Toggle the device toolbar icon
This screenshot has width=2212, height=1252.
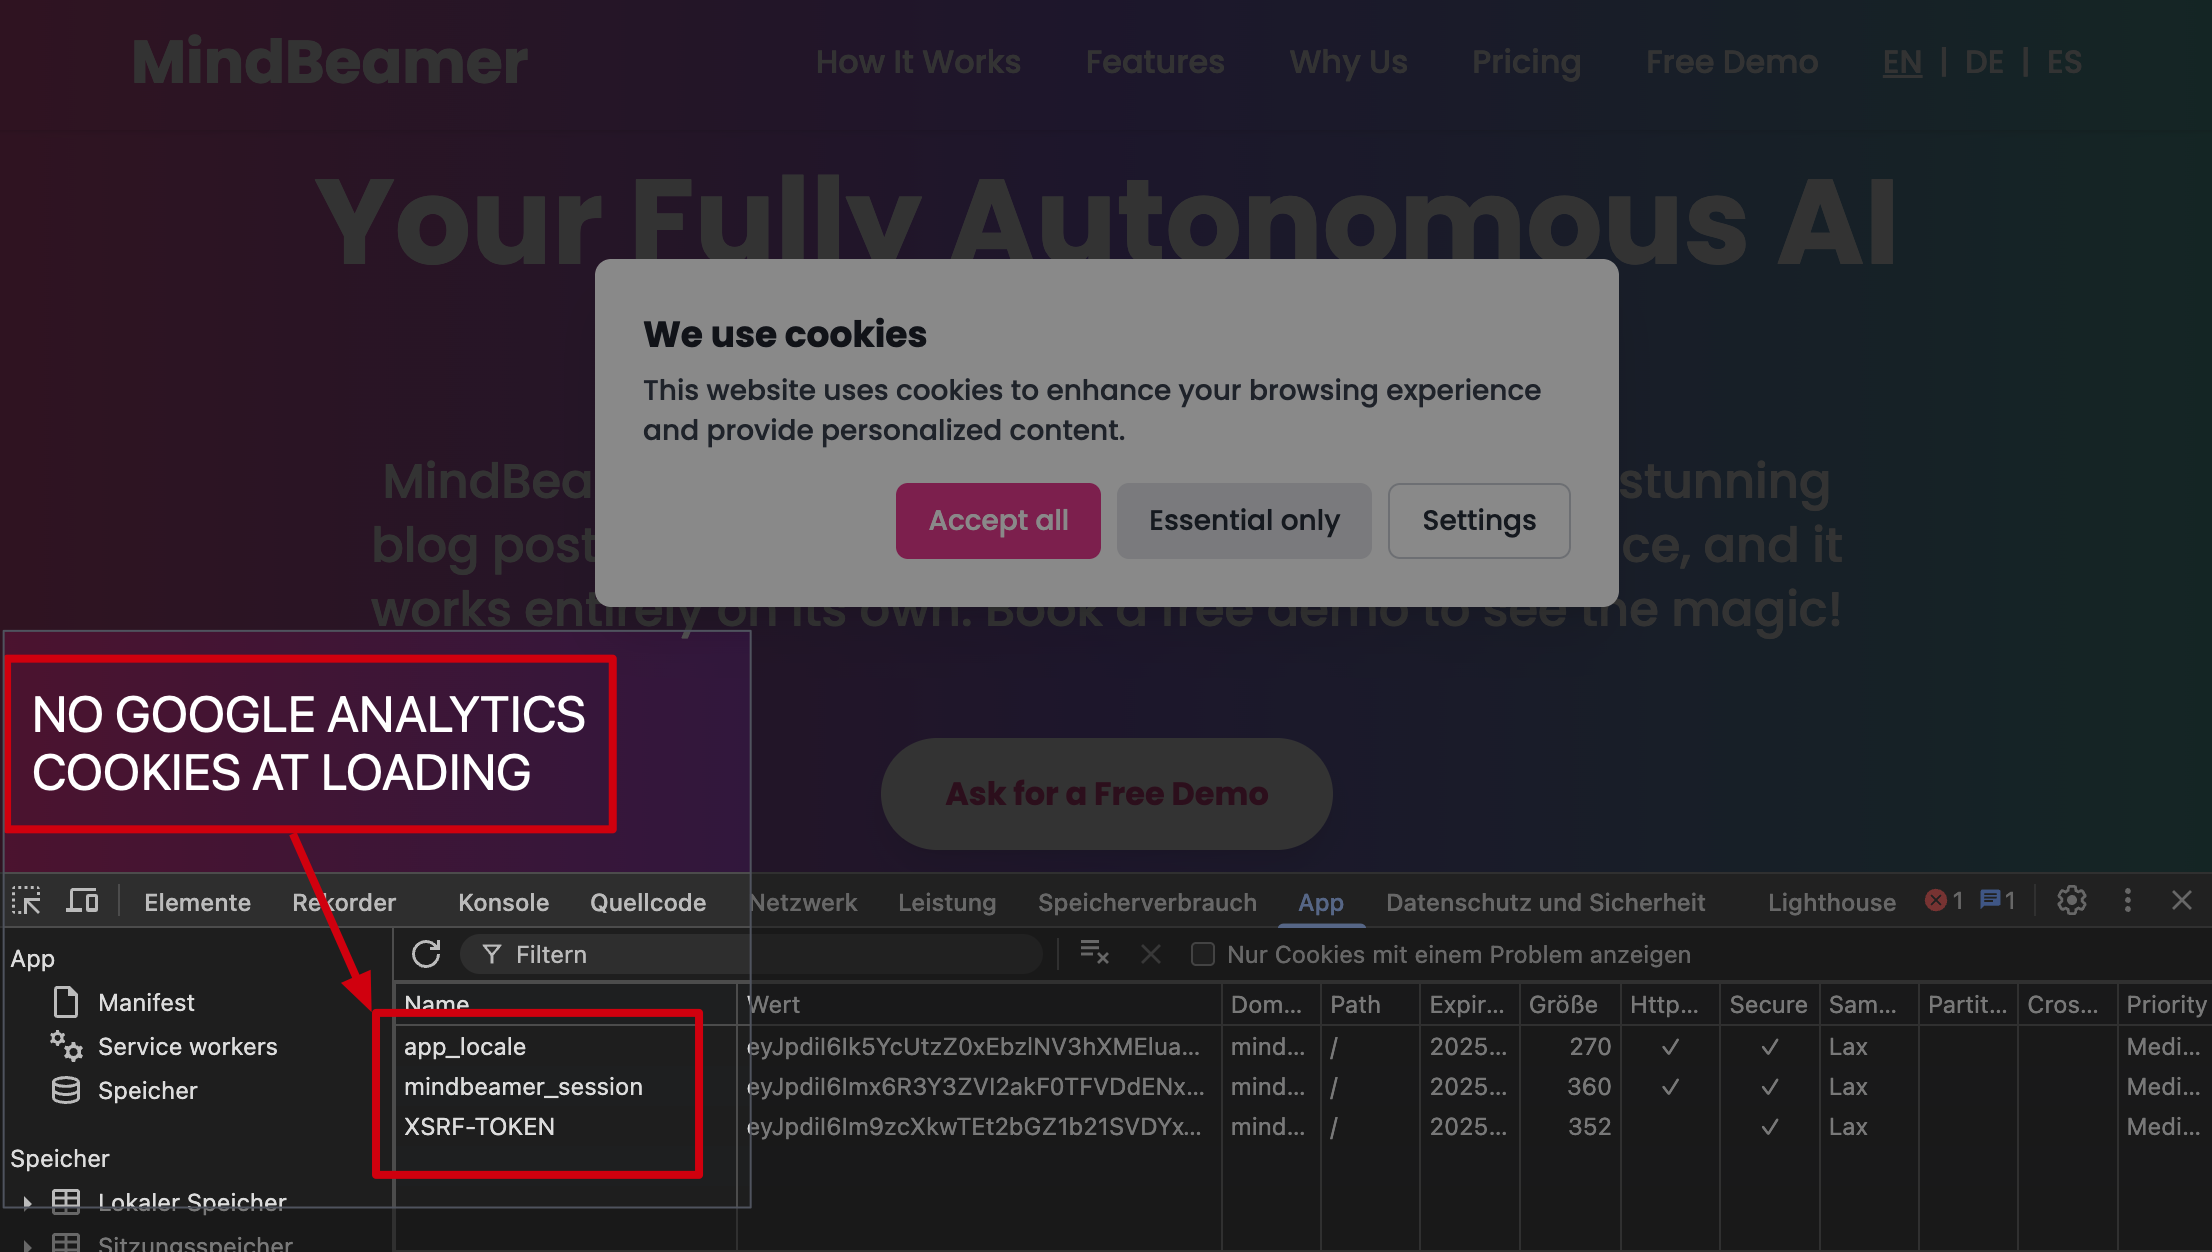tap(82, 902)
